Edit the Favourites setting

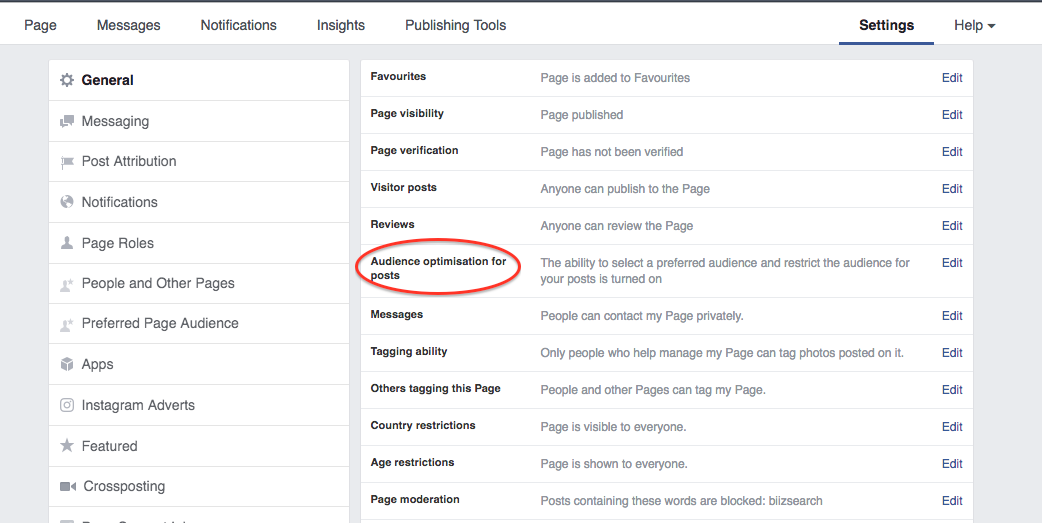coord(952,78)
